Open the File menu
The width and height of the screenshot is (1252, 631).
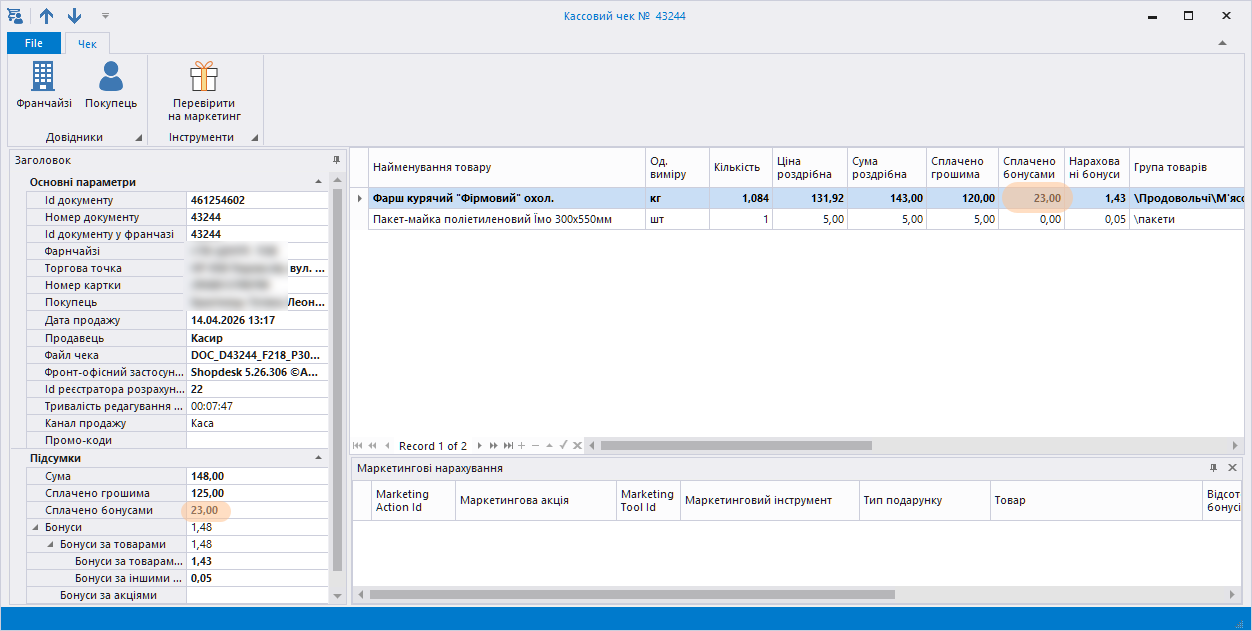[34, 43]
